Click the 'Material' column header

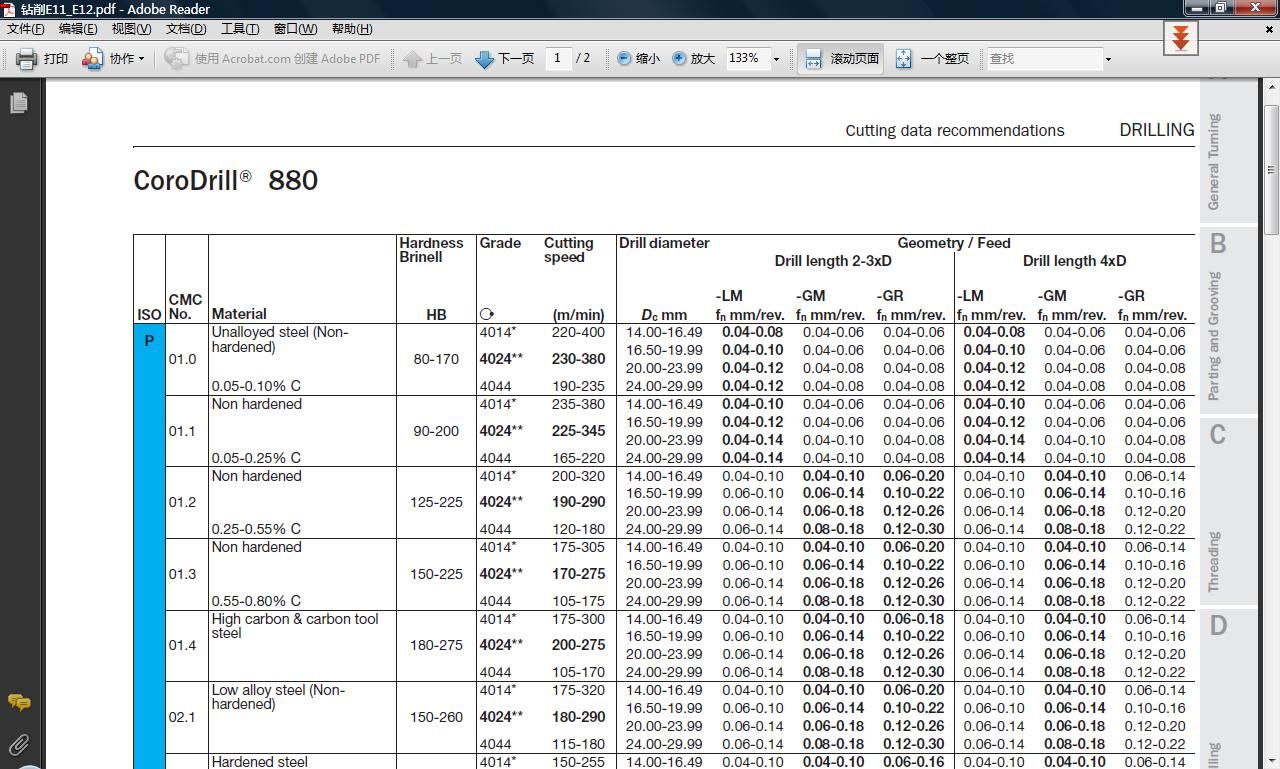[x=239, y=314]
